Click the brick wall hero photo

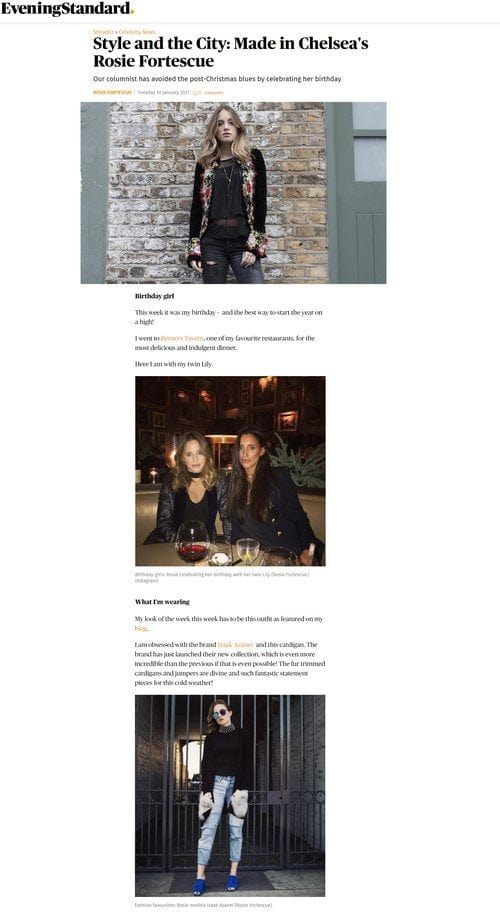click(233, 193)
